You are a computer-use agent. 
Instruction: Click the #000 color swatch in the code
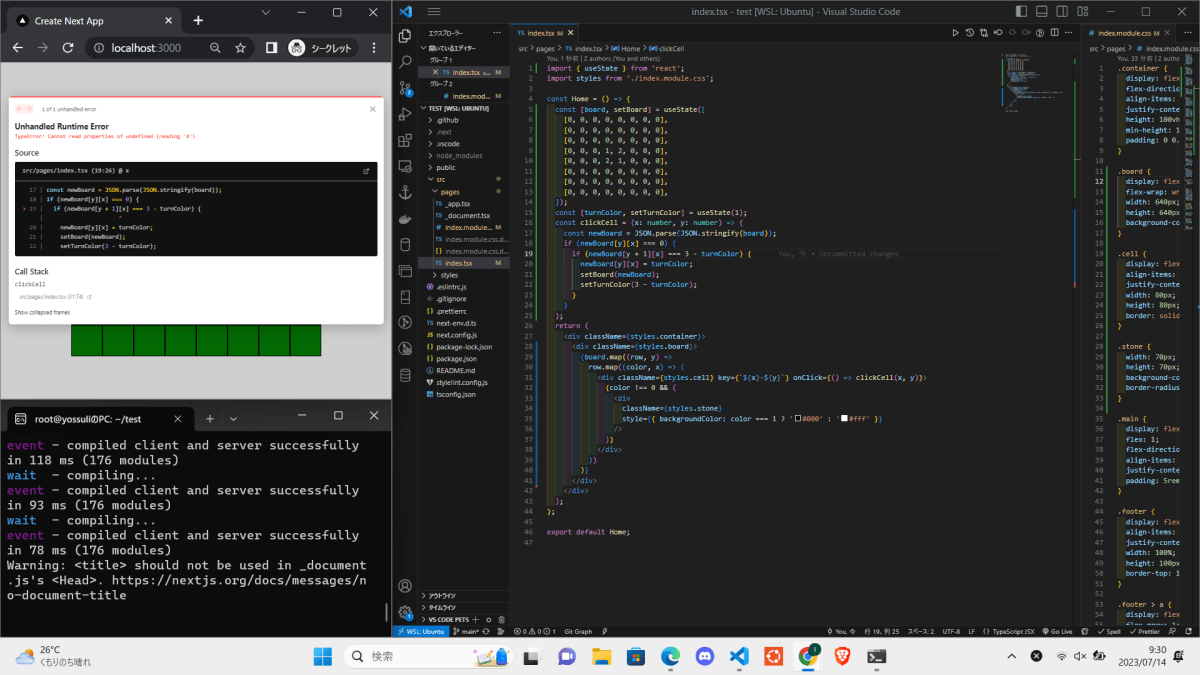pos(797,418)
